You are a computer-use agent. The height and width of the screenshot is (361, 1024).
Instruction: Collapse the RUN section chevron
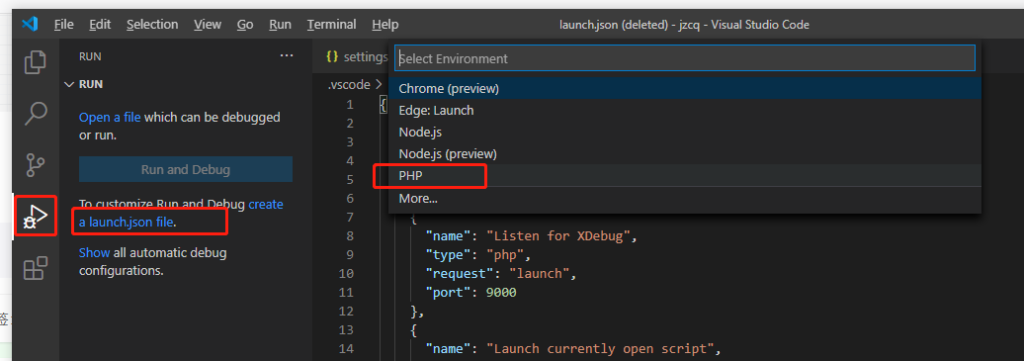pyautogui.click(x=69, y=85)
